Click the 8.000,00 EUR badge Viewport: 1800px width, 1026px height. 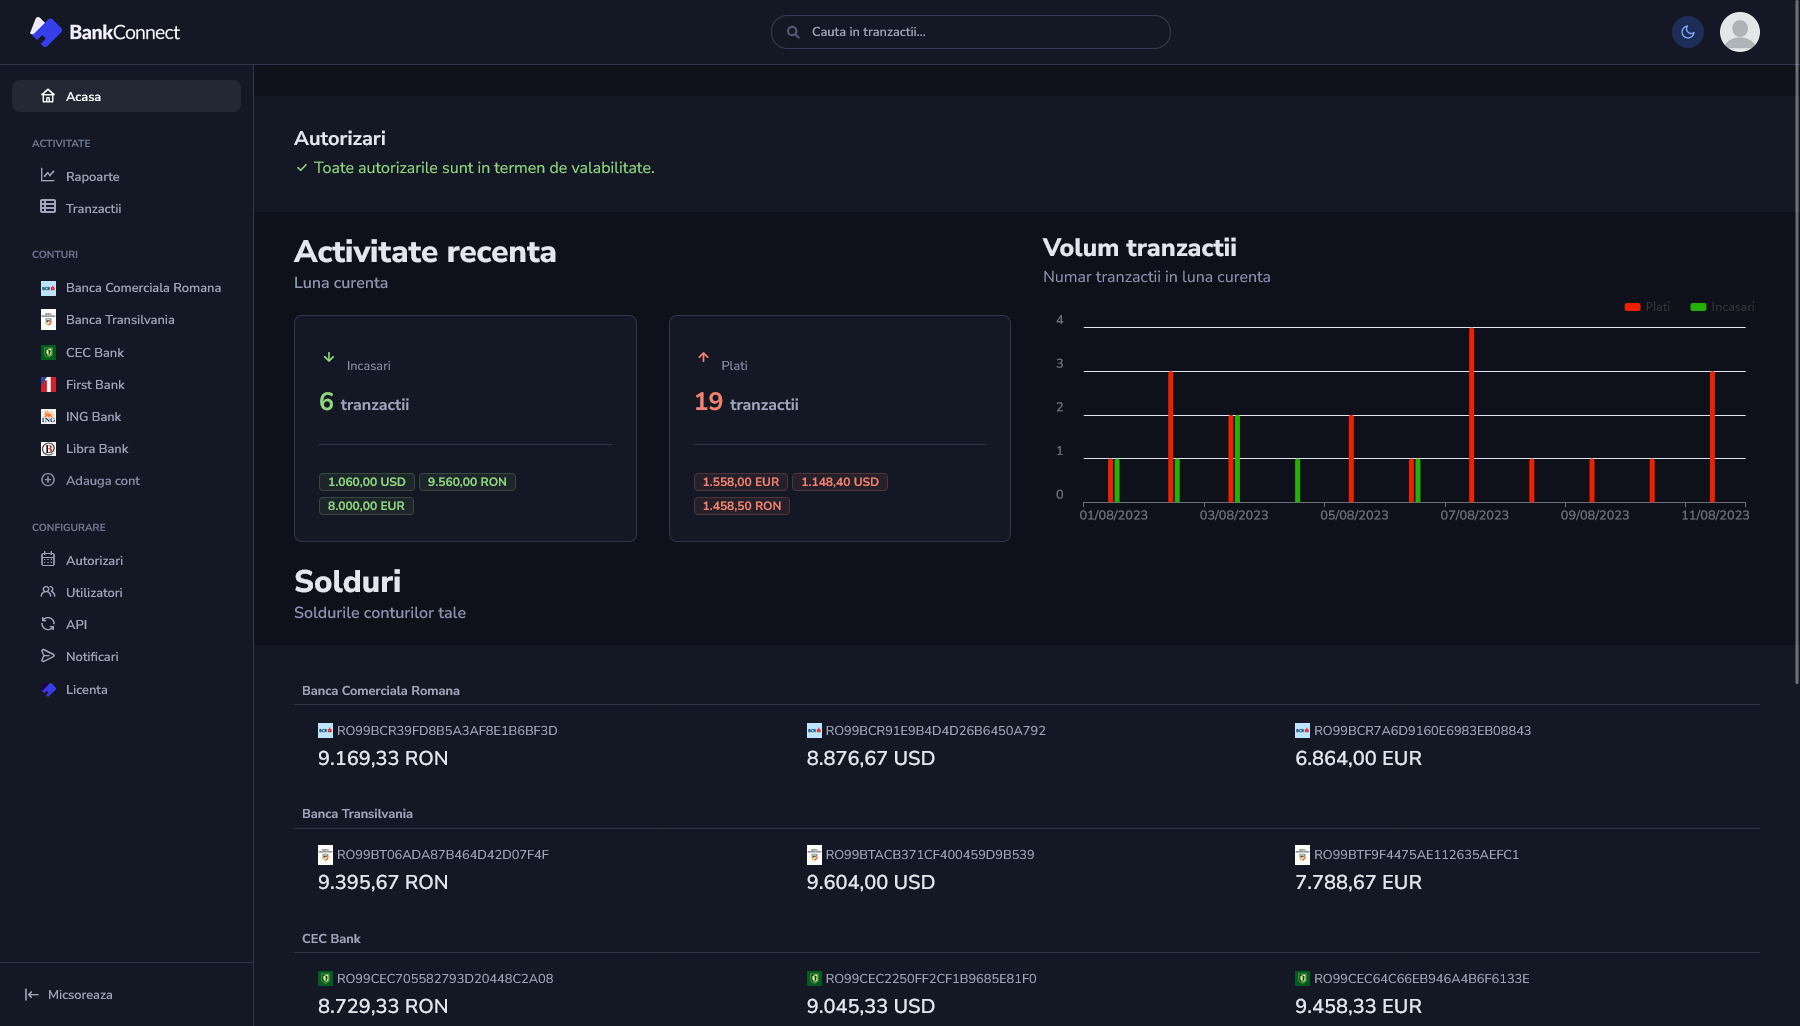click(x=366, y=506)
